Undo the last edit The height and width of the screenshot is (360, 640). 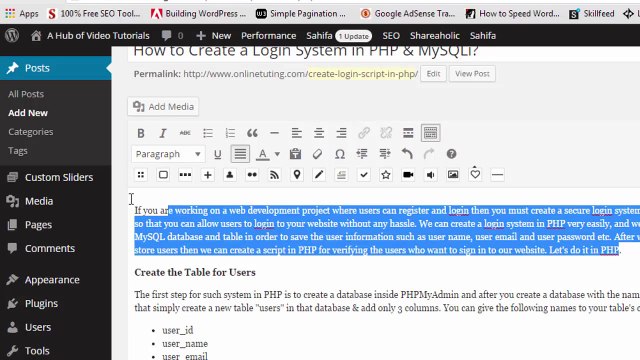407,154
